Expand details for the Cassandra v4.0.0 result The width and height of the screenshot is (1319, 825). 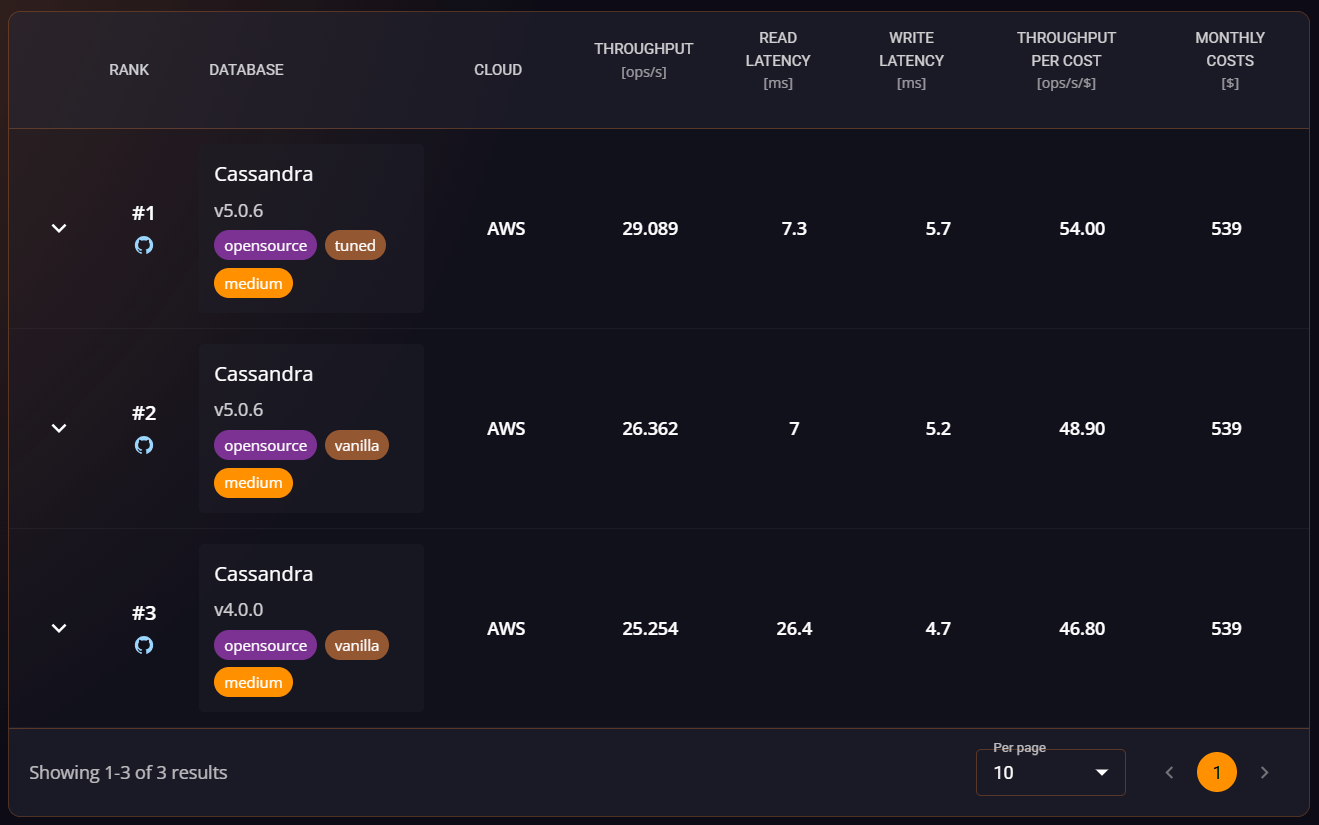[x=58, y=628]
